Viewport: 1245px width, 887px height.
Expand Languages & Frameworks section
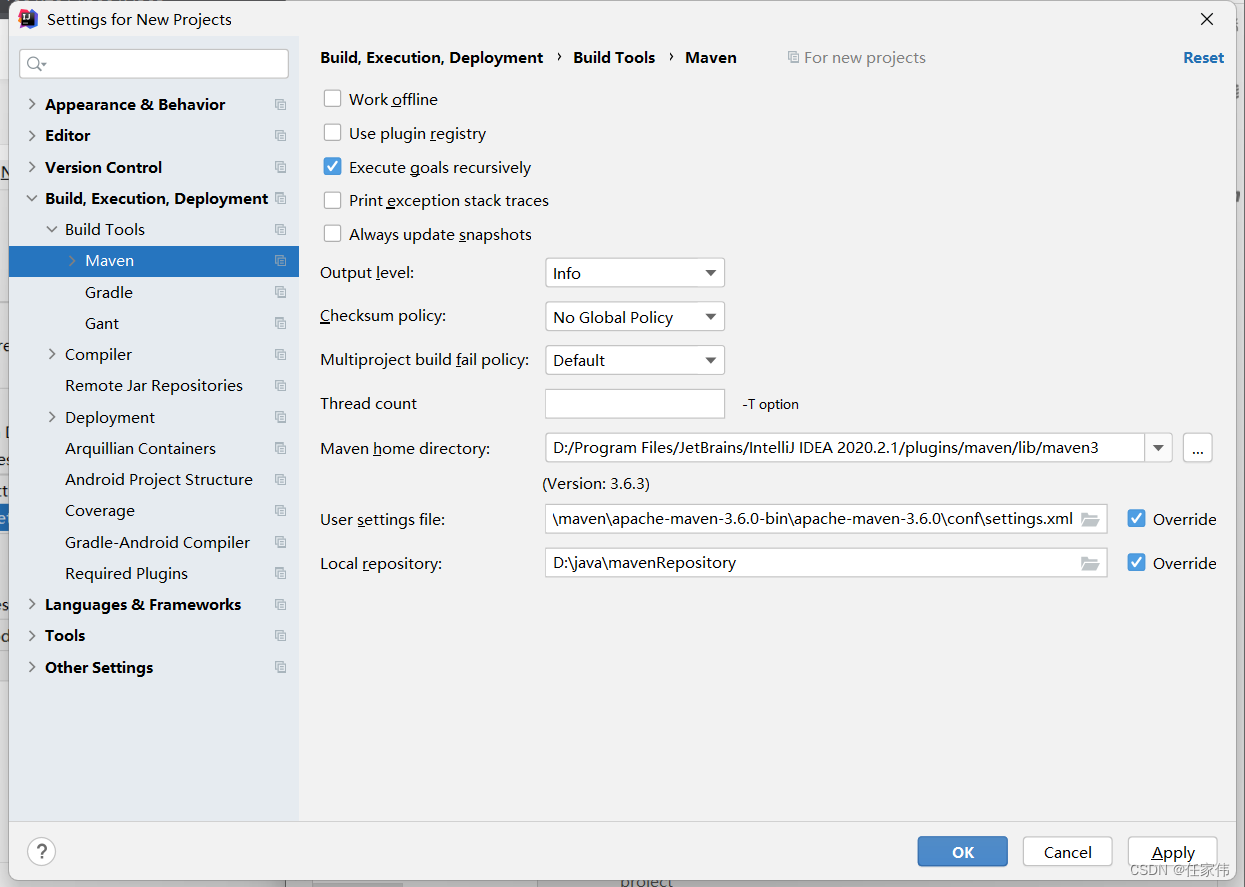point(32,604)
